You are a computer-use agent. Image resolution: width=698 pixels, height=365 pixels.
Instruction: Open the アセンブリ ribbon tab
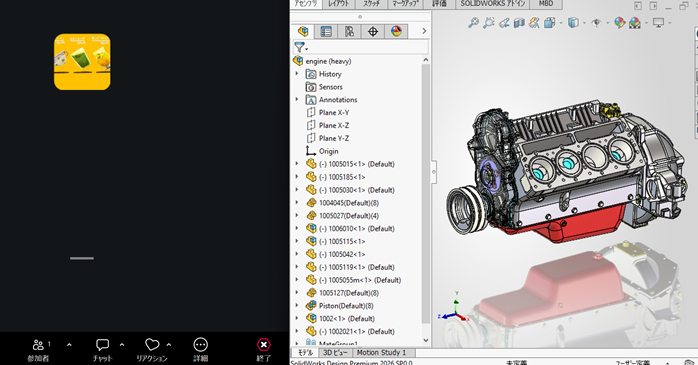[x=305, y=4]
